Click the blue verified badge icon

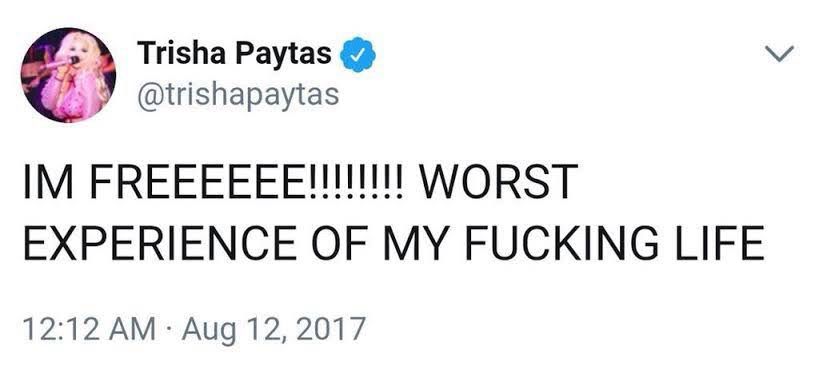(x=357, y=55)
